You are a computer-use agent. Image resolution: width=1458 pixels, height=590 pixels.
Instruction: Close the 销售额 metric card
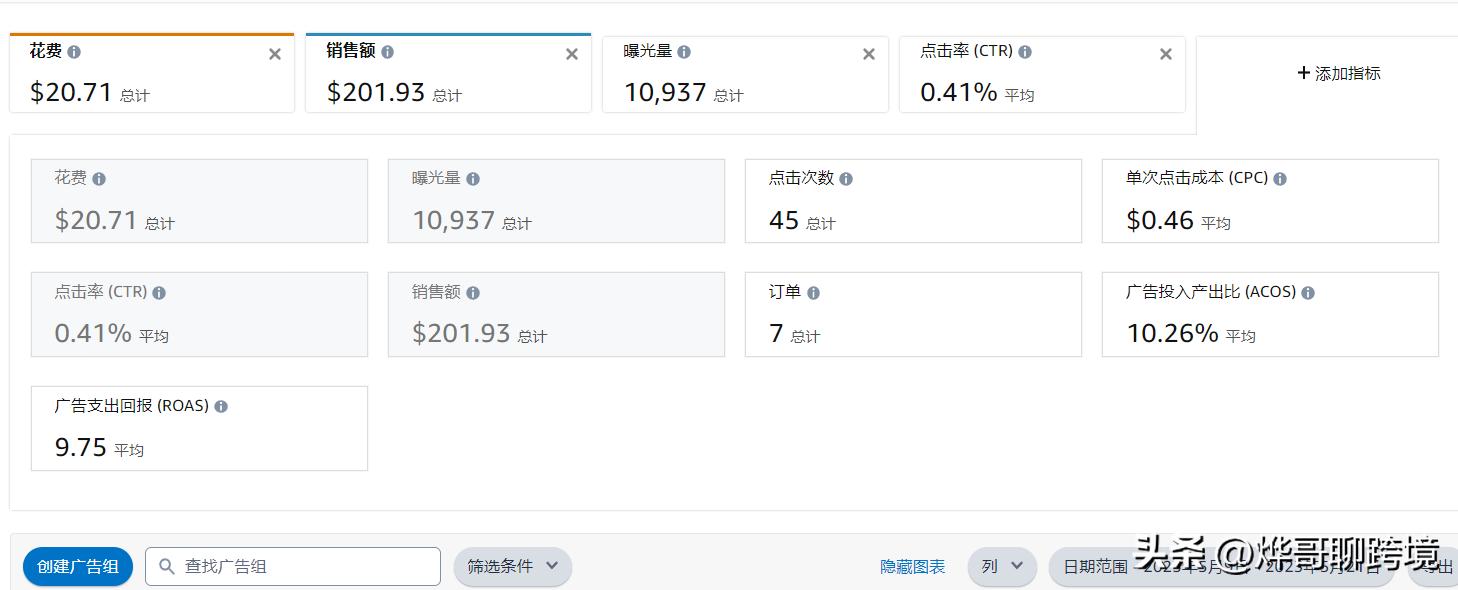[x=571, y=54]
